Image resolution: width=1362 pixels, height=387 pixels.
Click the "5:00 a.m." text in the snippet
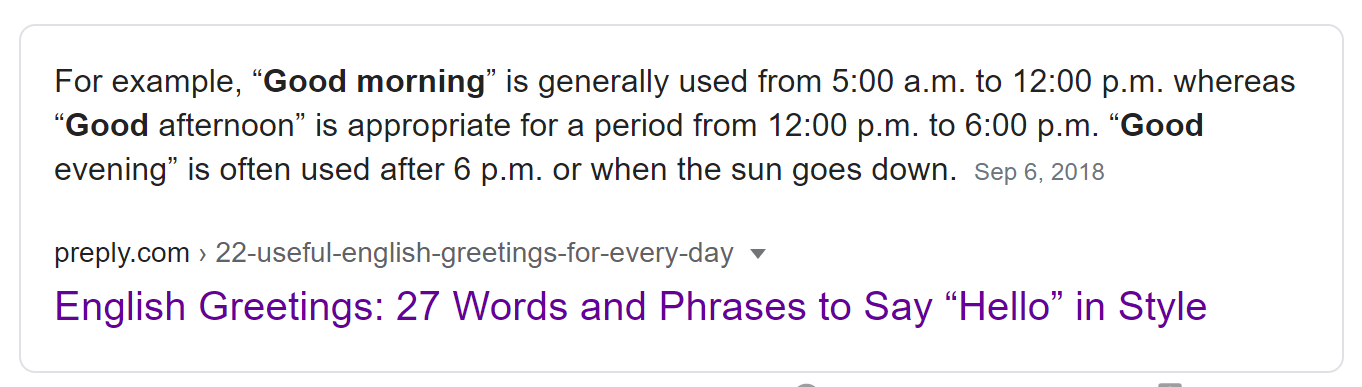[894, 81]
